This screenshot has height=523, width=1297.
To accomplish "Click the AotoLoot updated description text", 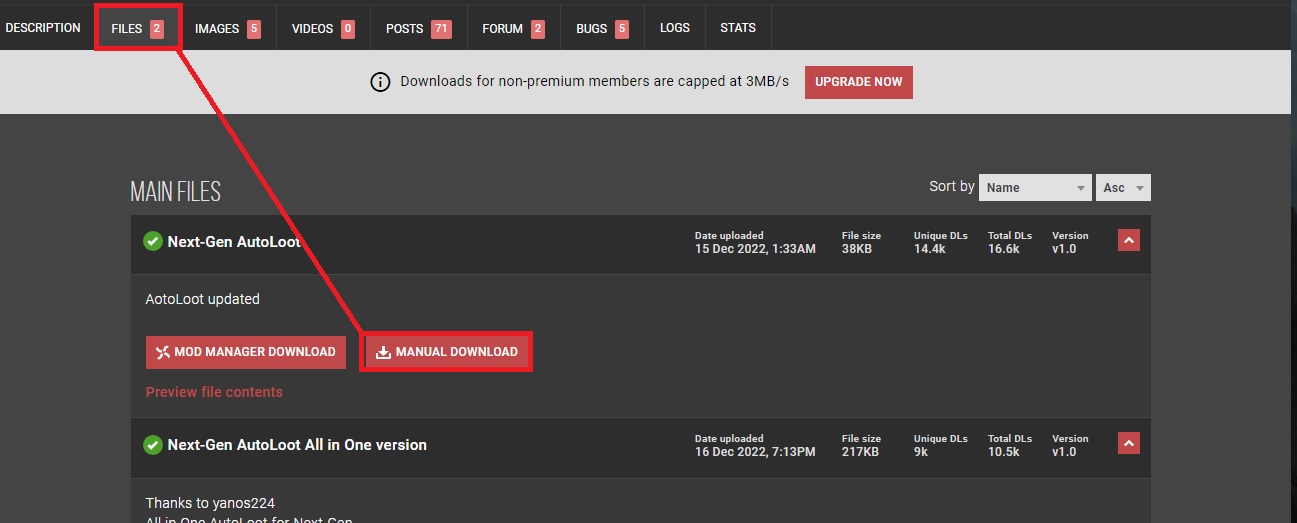I will [203, 299].
